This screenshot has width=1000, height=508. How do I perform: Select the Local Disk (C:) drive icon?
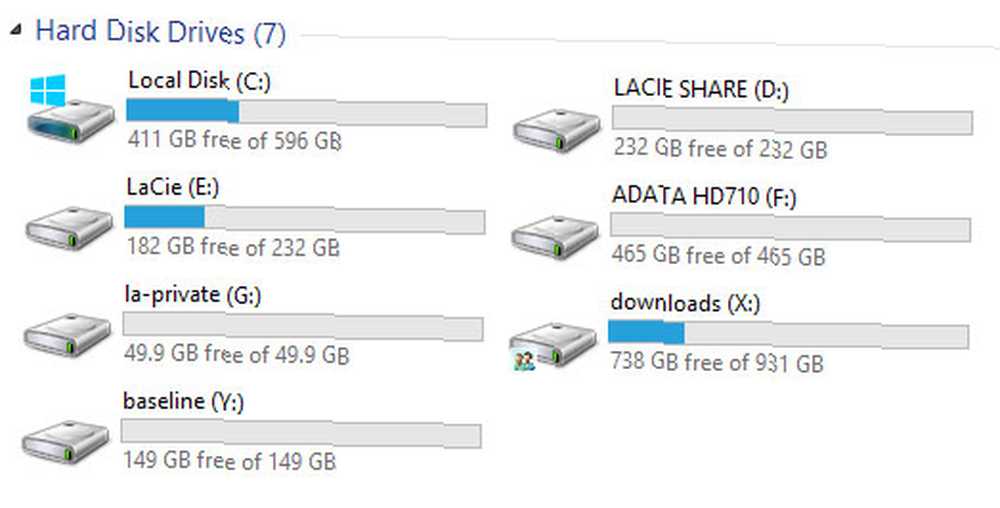point(71,108)
